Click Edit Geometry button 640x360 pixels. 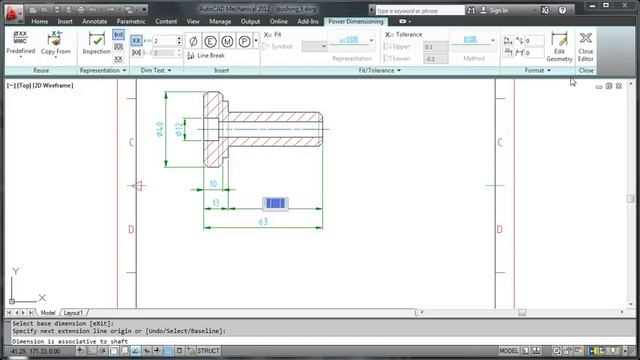coord(559,47)
